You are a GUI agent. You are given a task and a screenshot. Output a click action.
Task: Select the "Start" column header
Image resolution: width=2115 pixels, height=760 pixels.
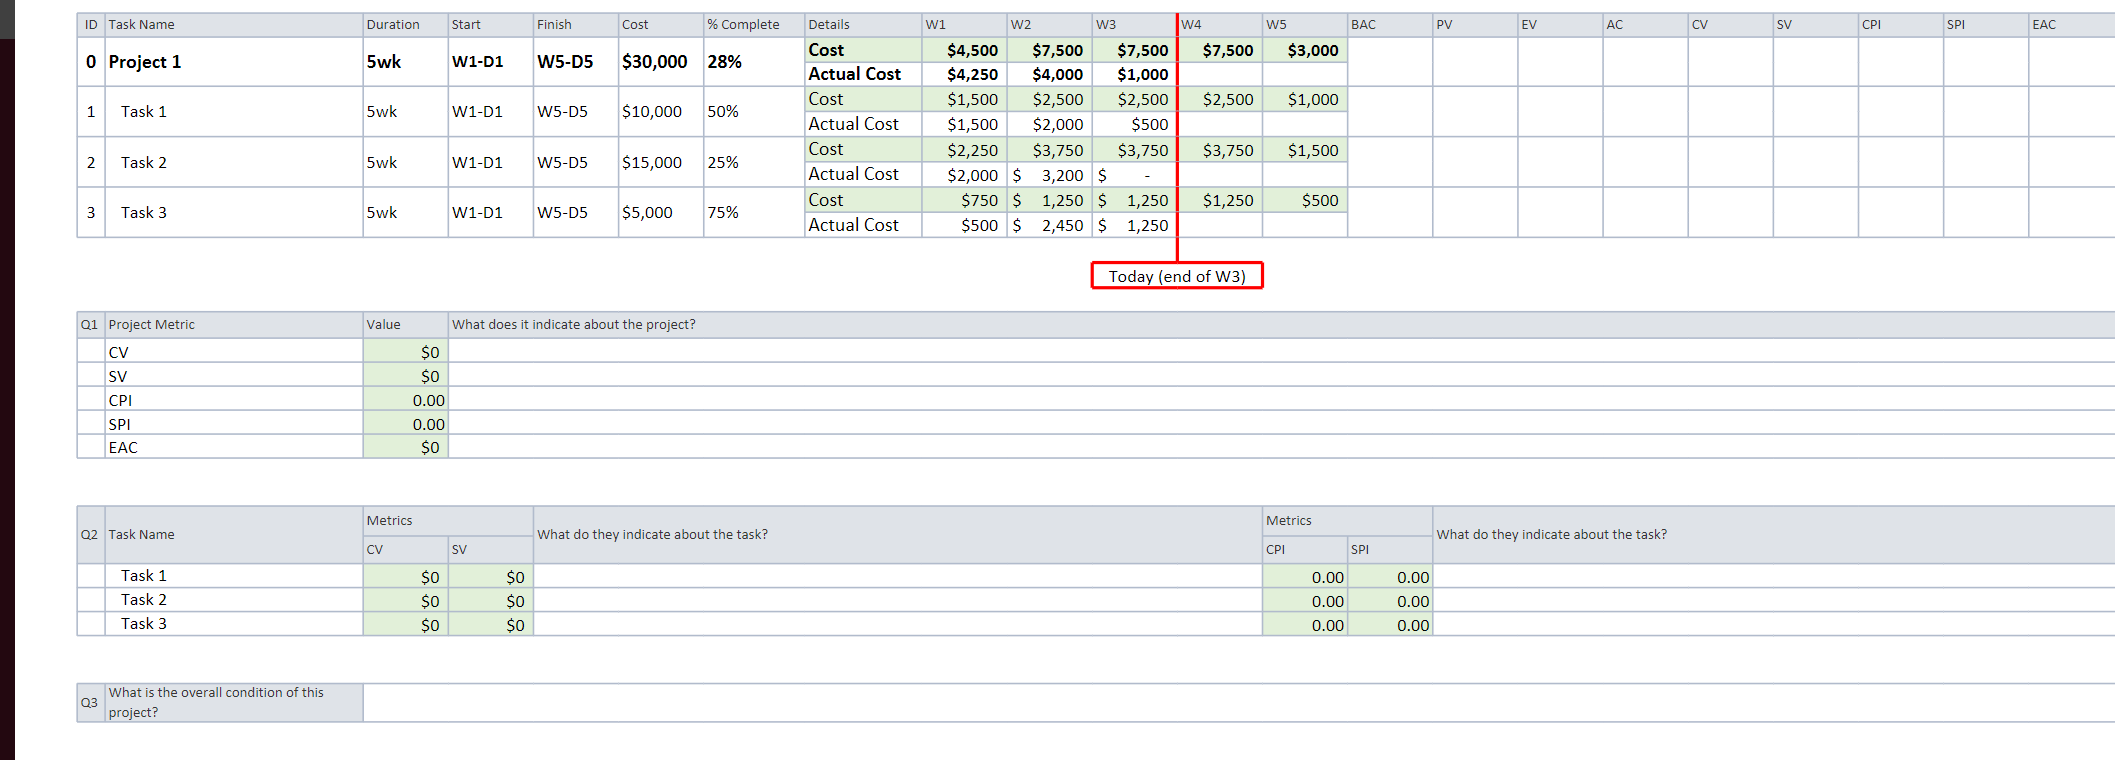click(x=490, y=25)
